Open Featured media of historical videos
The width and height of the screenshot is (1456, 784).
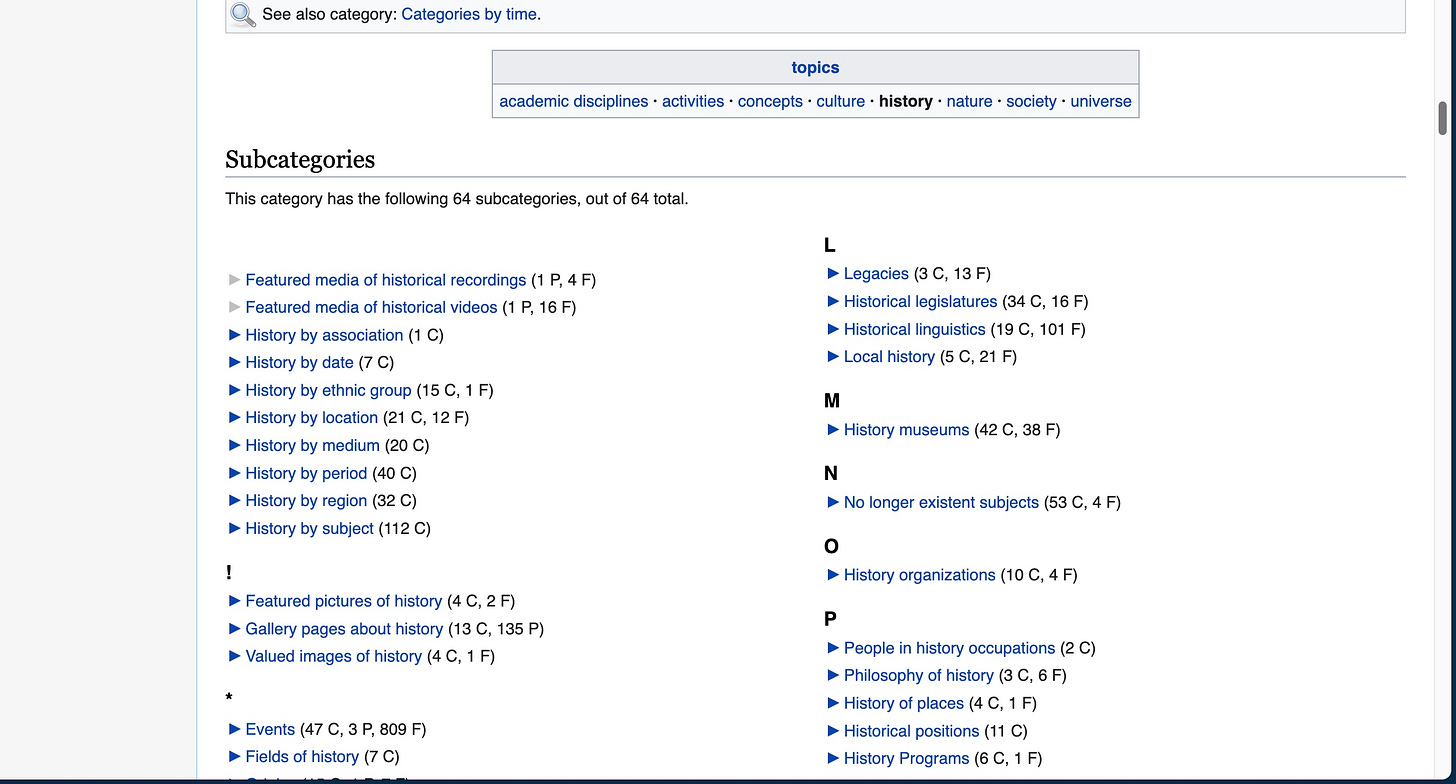(371, 307)
